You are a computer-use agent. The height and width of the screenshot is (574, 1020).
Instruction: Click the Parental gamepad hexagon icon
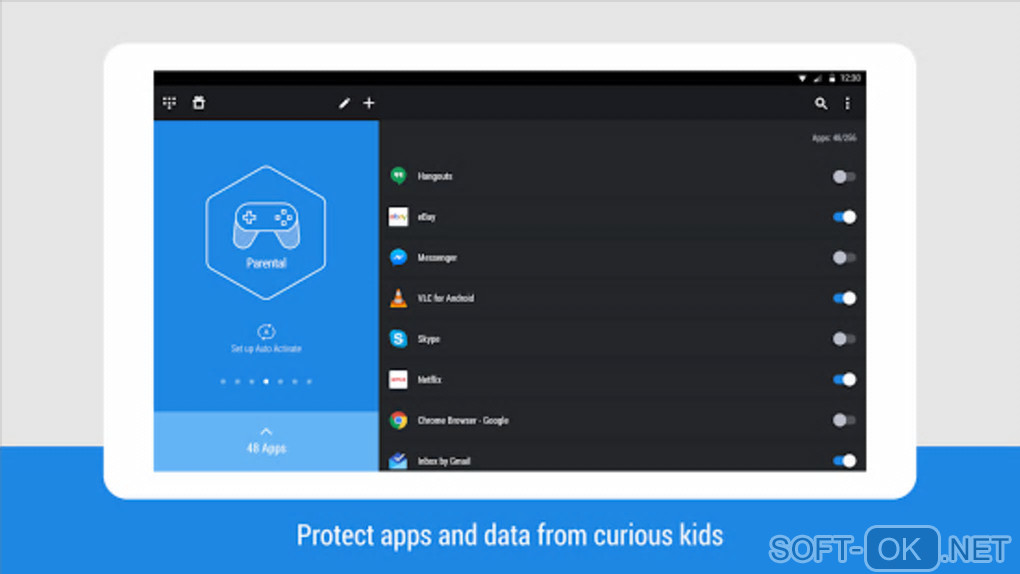tap(266, 233)
